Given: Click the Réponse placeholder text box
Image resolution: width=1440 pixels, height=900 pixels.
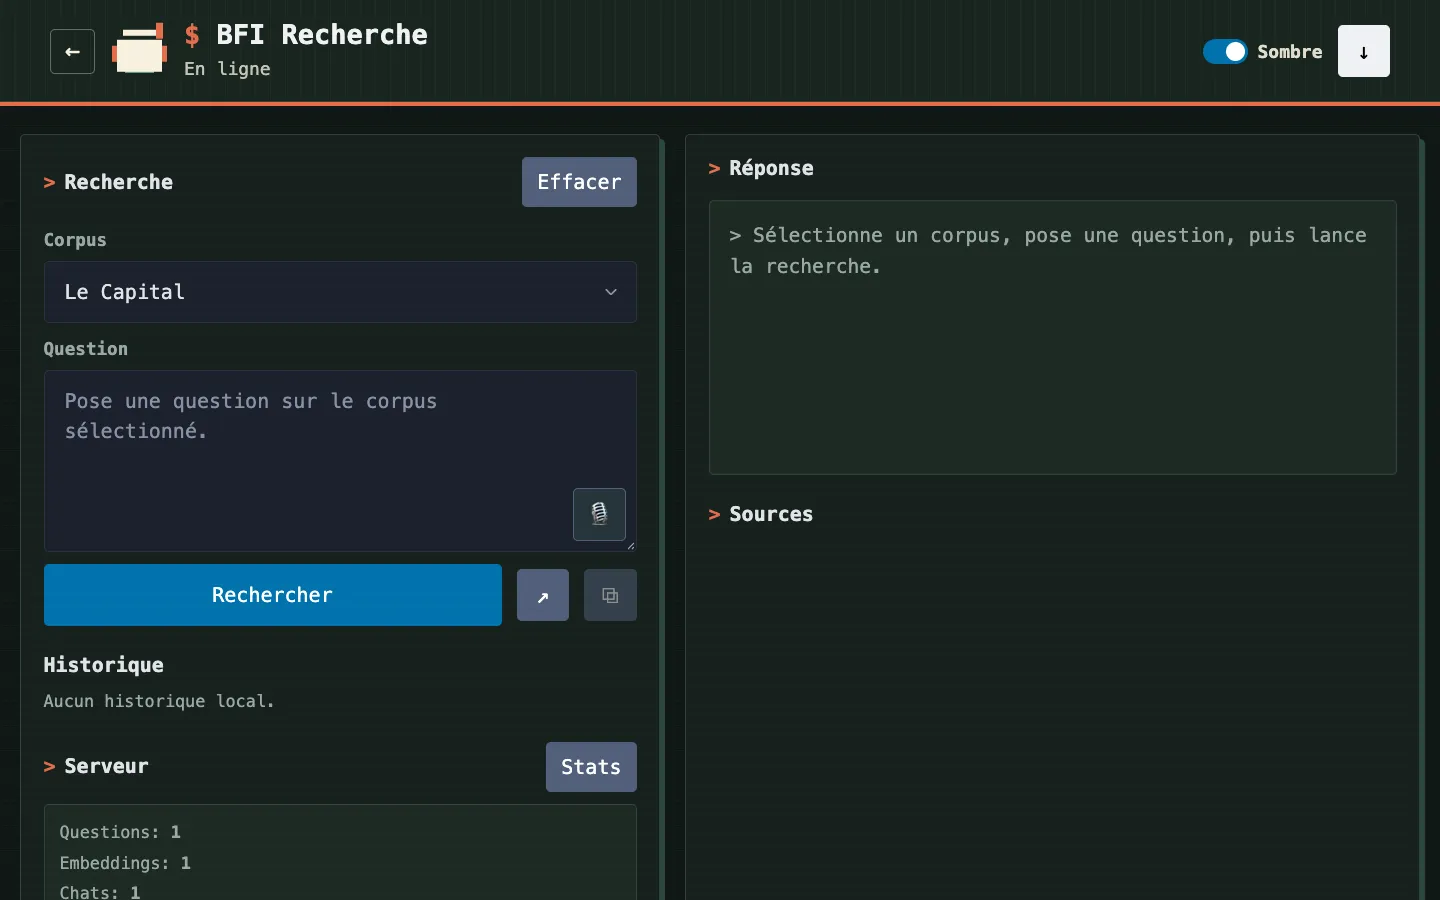Looking at the screenshot, I should [x=1053, y=338].
